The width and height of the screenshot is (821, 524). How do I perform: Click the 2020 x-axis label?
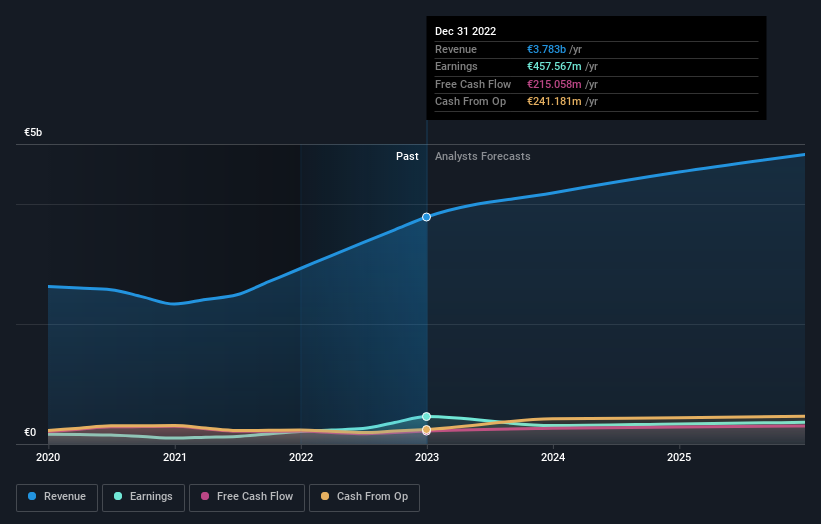point(48,458)
